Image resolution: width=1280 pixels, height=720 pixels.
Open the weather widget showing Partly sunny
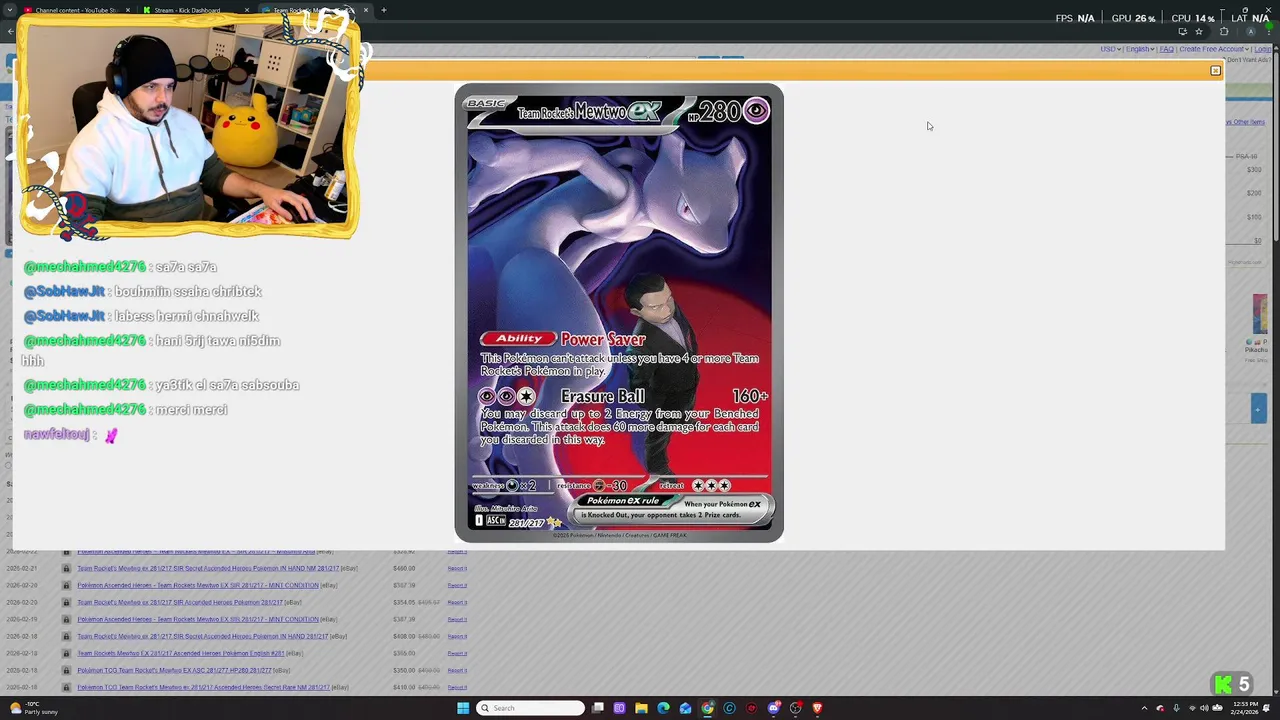32,708
